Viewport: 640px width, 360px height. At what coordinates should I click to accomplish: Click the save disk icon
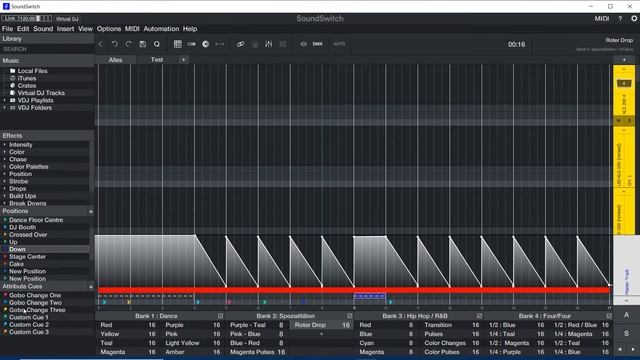pyautogui.click(x=142, y=44)
